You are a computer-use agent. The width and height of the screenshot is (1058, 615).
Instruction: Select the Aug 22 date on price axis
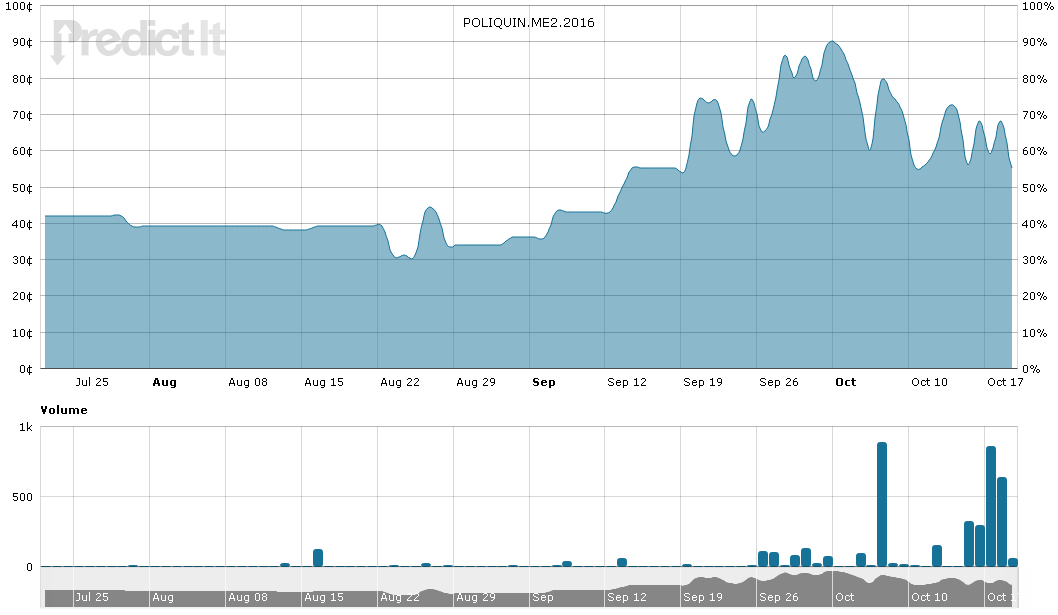[x=399, y=382]
